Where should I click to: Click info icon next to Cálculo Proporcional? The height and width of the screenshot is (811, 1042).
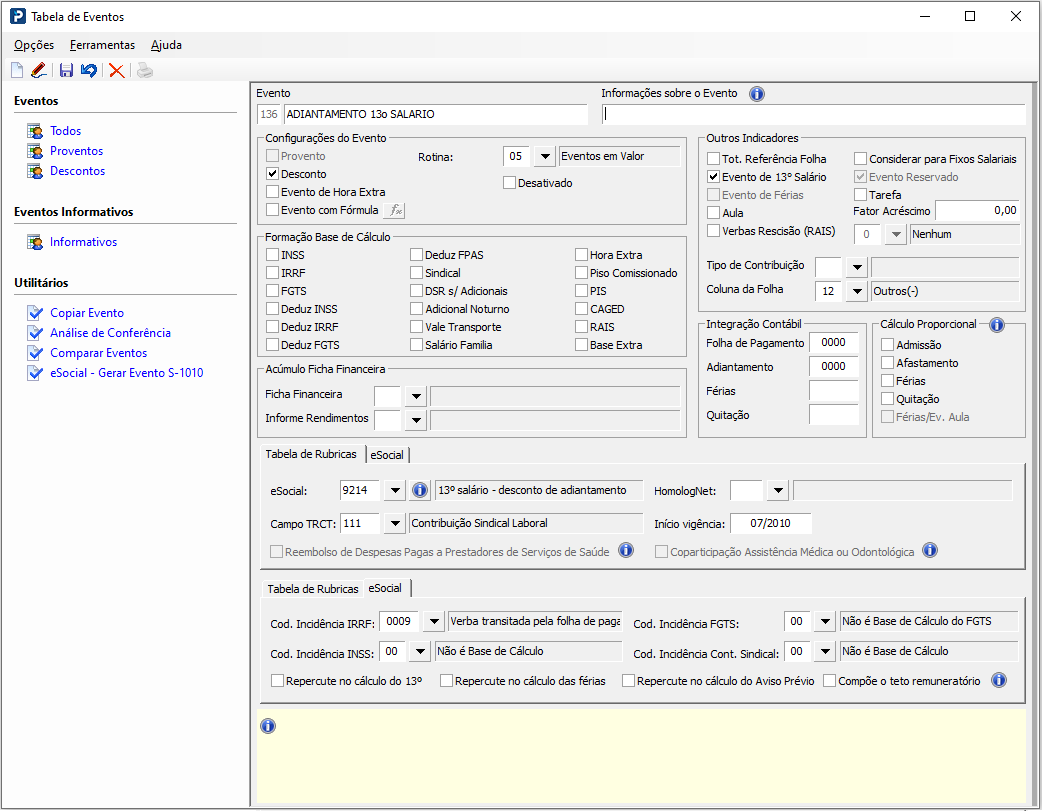pyautogui.click(x=996, y=325)
